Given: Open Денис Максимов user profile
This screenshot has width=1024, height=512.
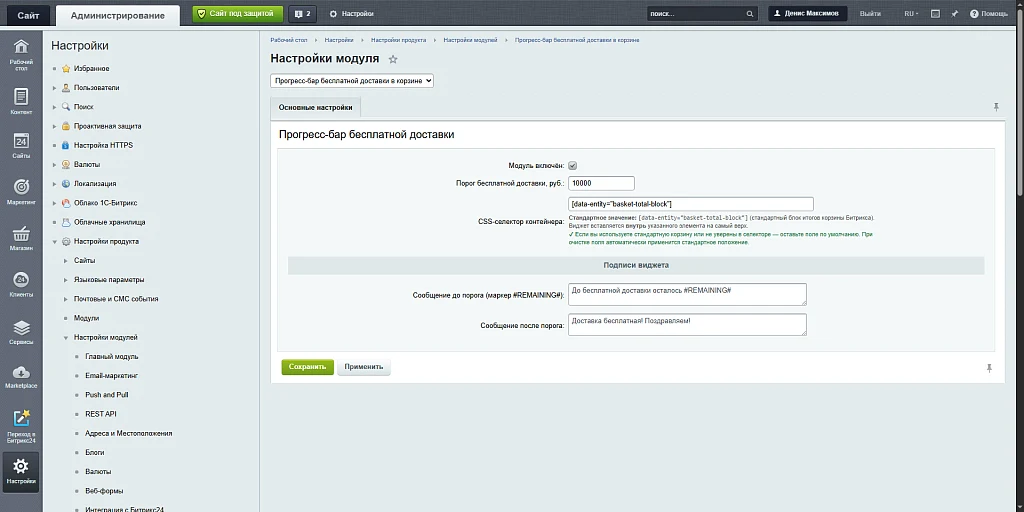Looking at the screenshot, I should [x=808, y=14].
